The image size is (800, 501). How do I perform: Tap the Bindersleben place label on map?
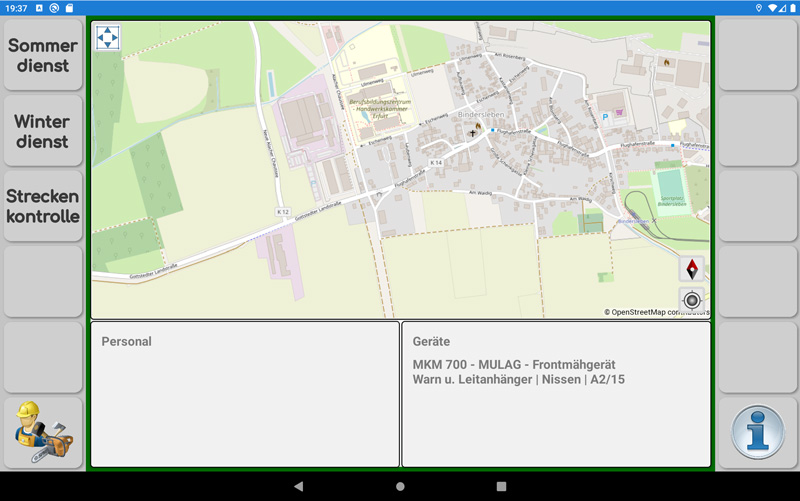(481, 114)
